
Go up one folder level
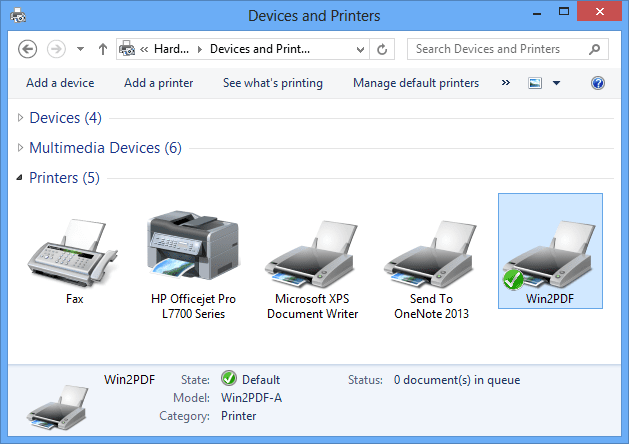tap(103, 49)
